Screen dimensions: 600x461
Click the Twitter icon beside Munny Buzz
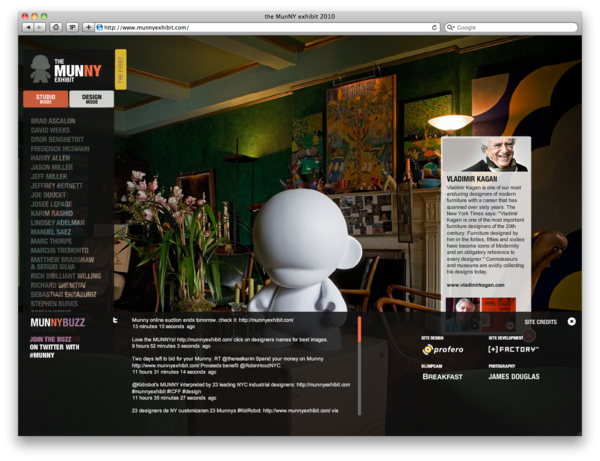pyautogui.click(x=115, y=320)
